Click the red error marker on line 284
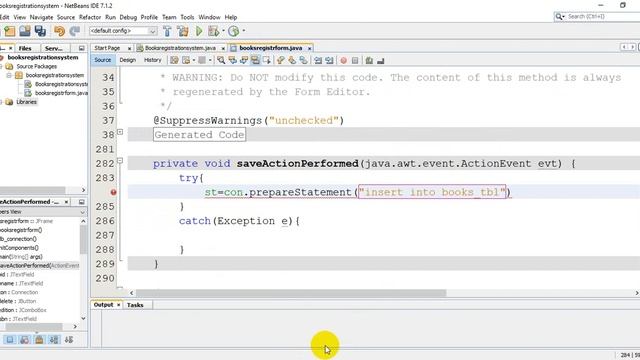Viewport: 640px width, 360px height. [113, 192]
